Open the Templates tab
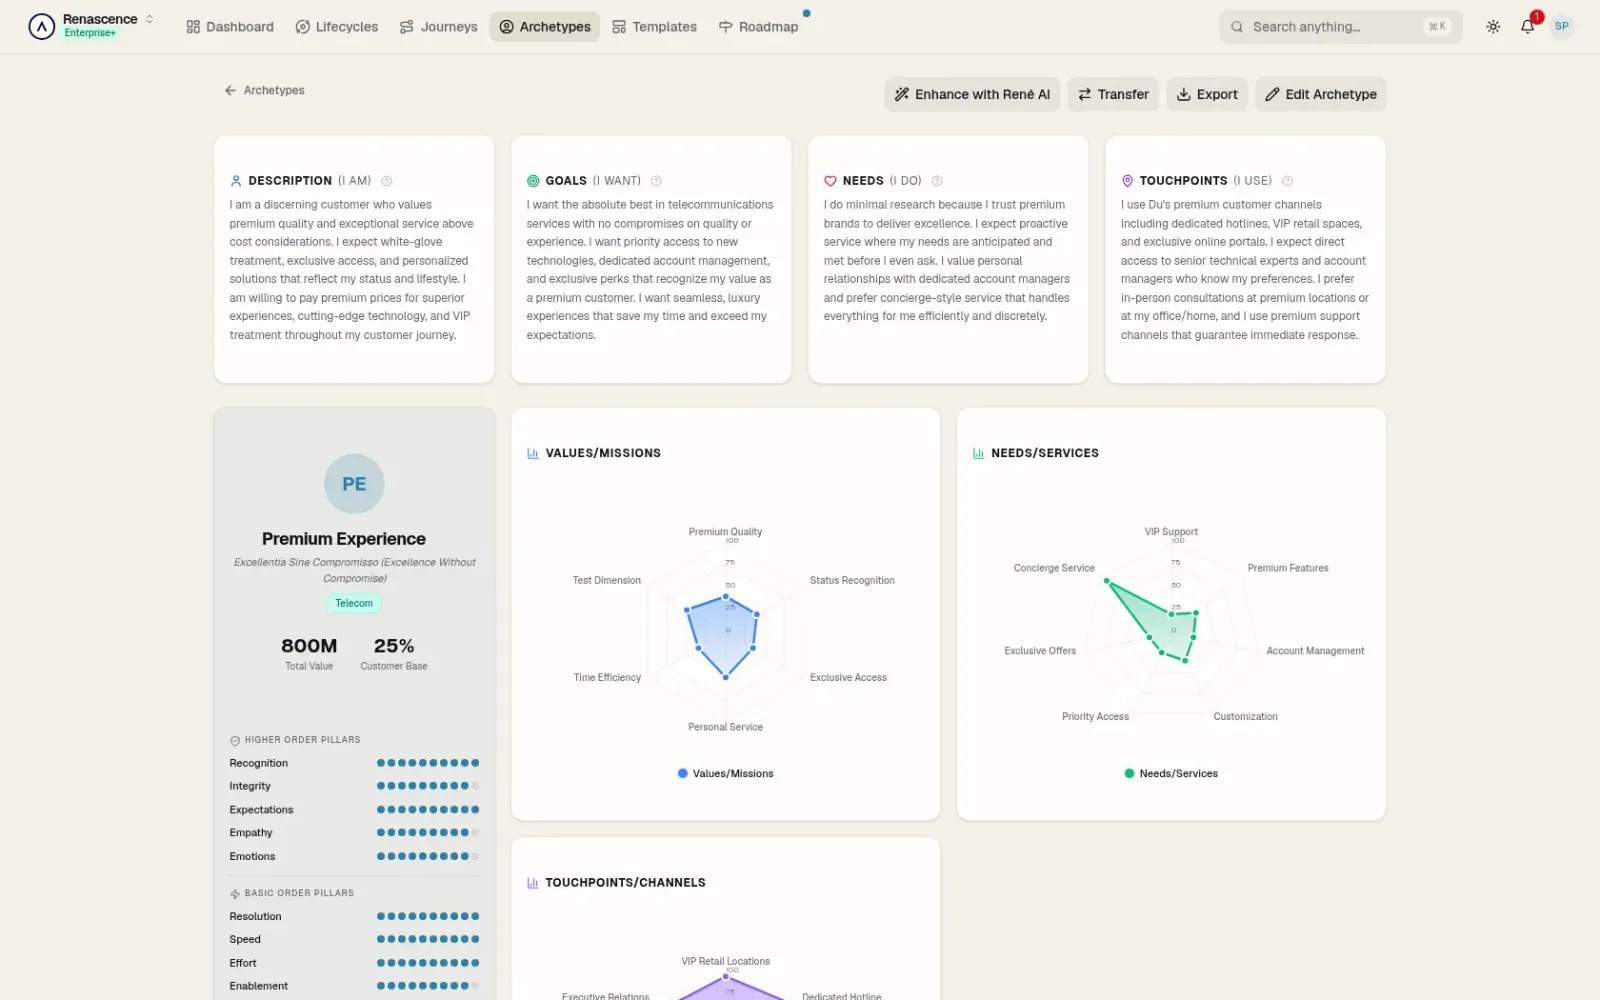The height and width of the screenshot is (1000, 1600). click(x=654, y=27)
